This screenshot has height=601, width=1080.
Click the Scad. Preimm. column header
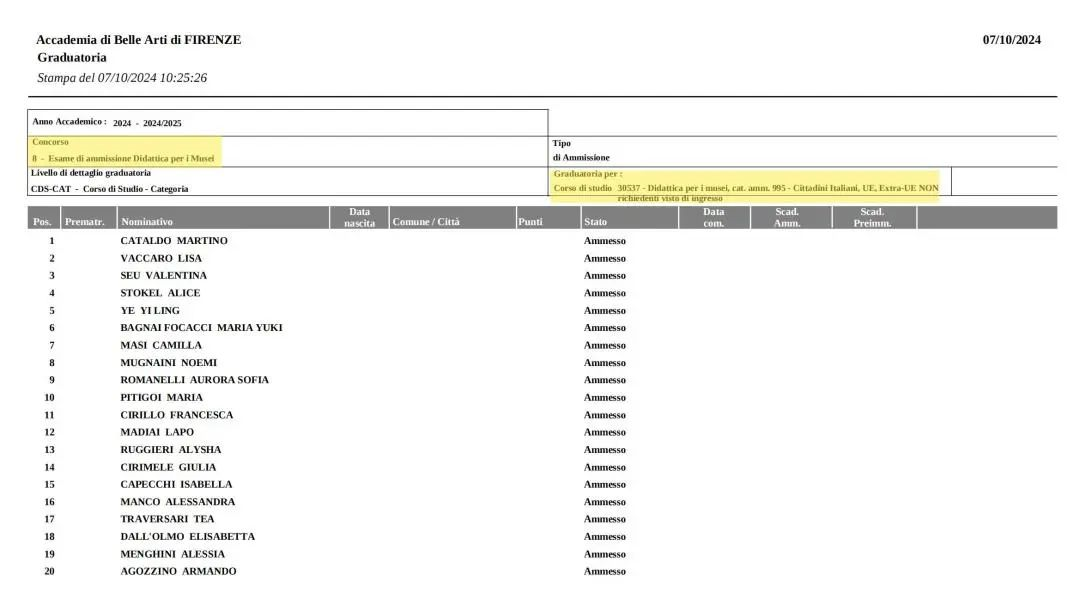click(872, 217)
